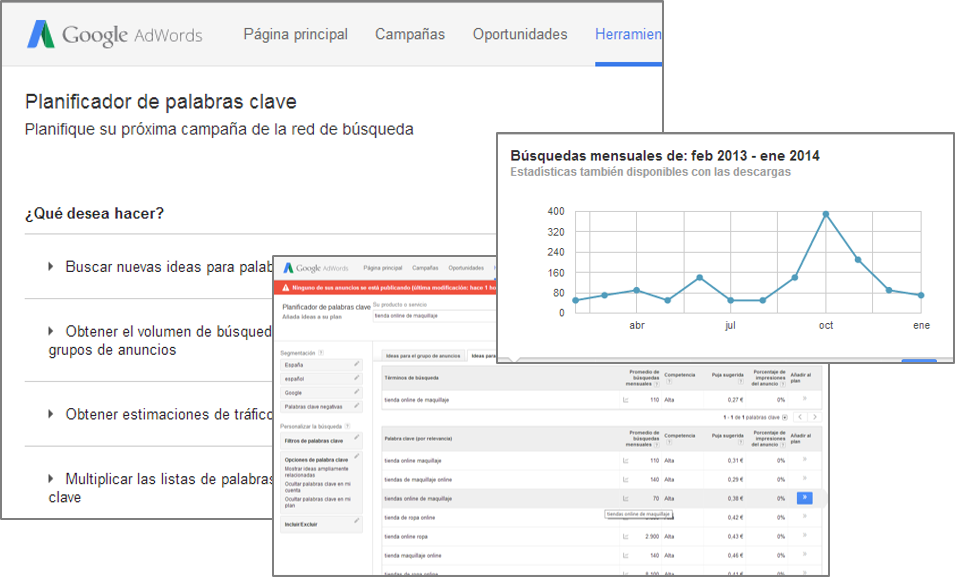Open the Página principal tab in the large window
The image size is (955, 577).
click(295, 34)
